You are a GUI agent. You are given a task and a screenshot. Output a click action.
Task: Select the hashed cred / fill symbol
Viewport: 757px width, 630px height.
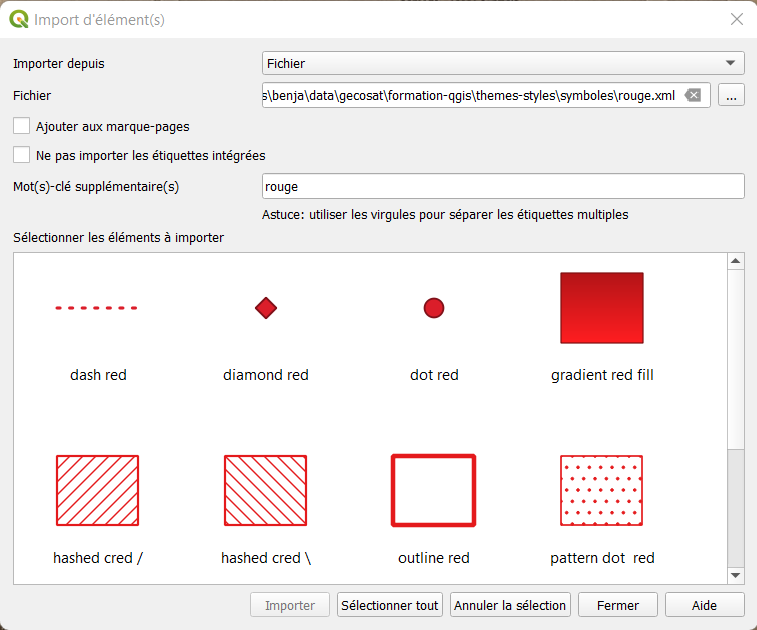(x=97, y=490)
